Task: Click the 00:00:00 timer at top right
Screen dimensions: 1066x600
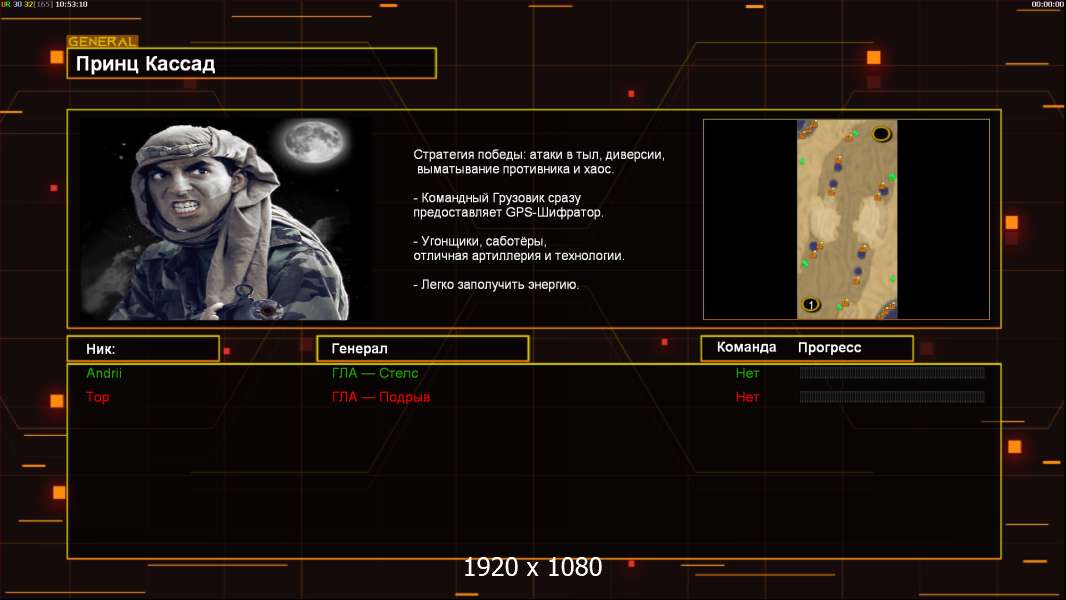Action: click(1048, 4)
